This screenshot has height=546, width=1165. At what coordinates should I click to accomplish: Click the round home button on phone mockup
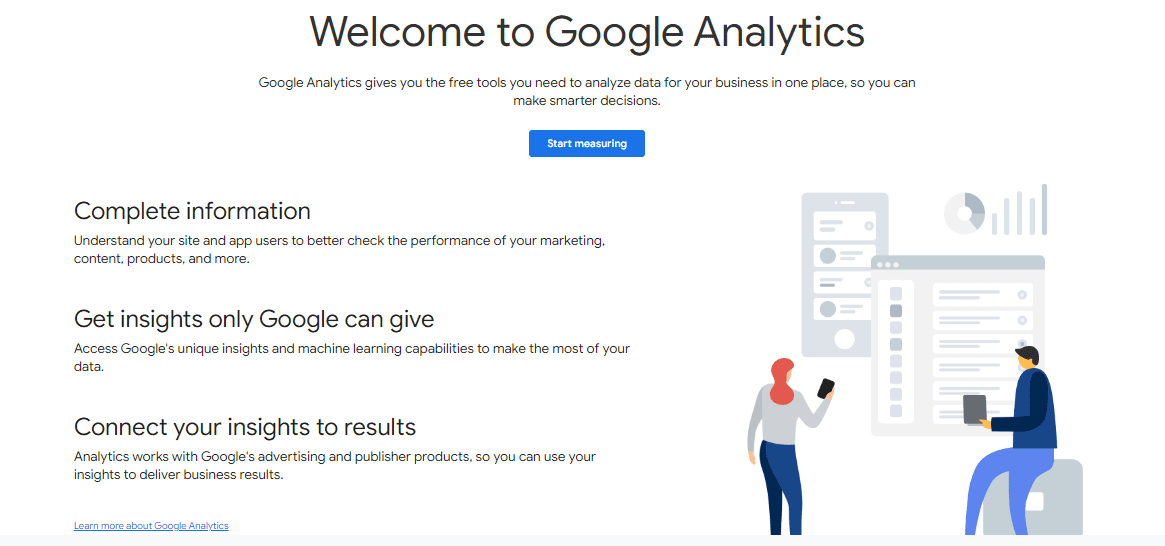[845, 339]
